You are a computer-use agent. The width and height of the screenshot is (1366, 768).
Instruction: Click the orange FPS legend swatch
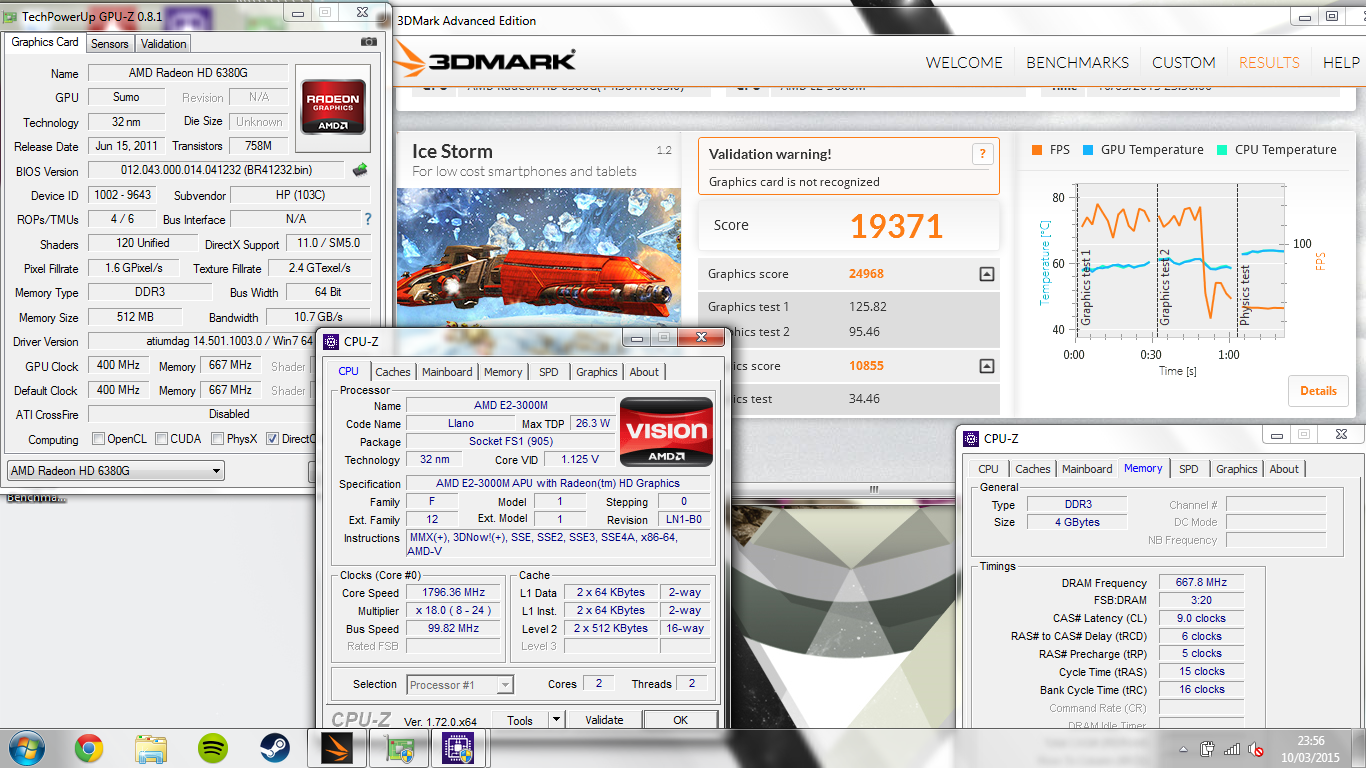[x=1037, y=150]
